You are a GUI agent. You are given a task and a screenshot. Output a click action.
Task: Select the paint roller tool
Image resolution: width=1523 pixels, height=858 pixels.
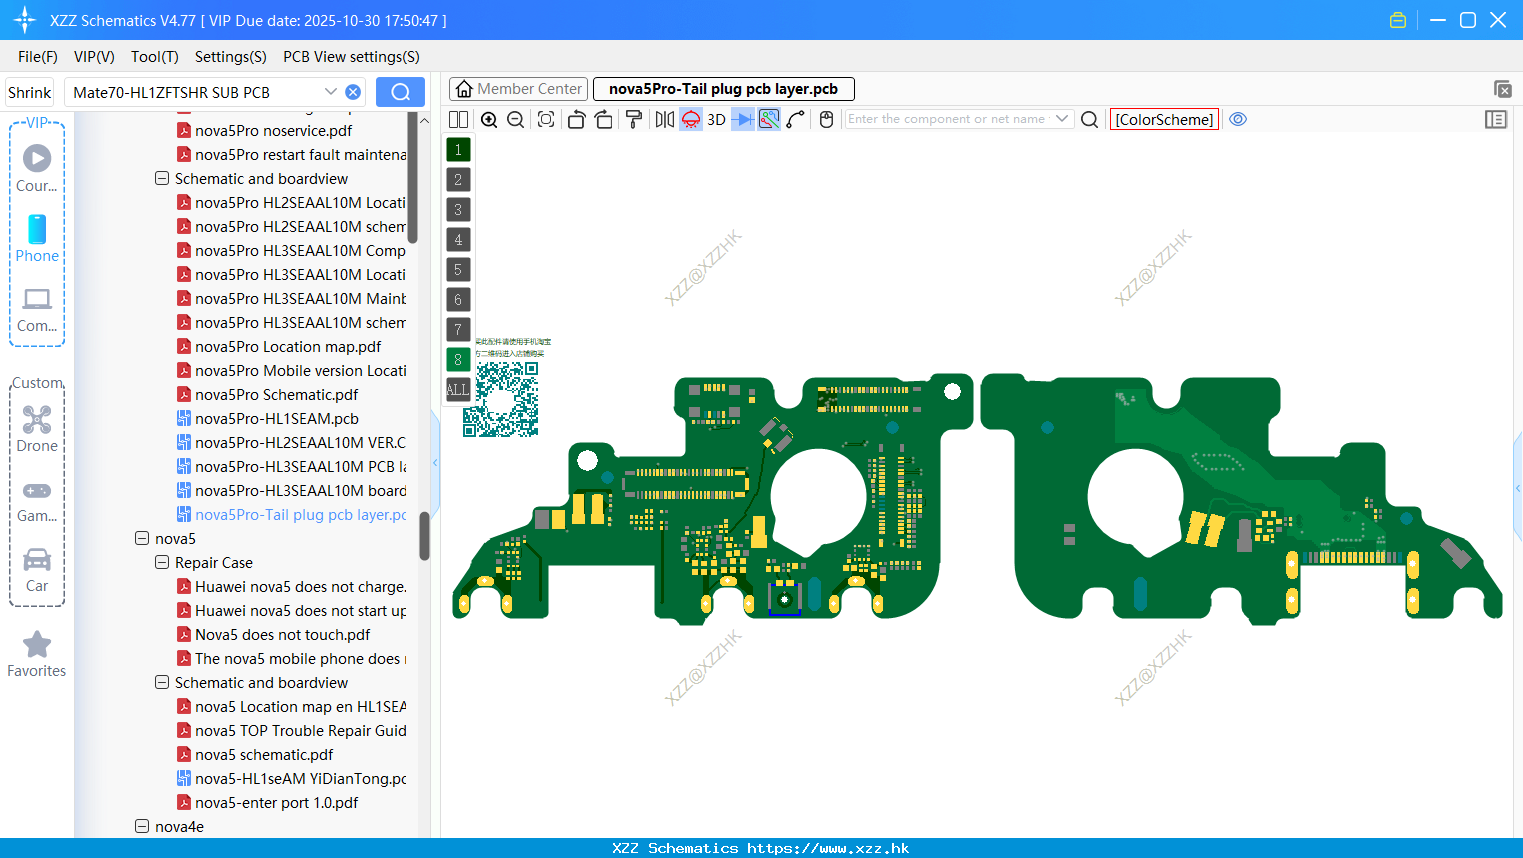[633, 119]
